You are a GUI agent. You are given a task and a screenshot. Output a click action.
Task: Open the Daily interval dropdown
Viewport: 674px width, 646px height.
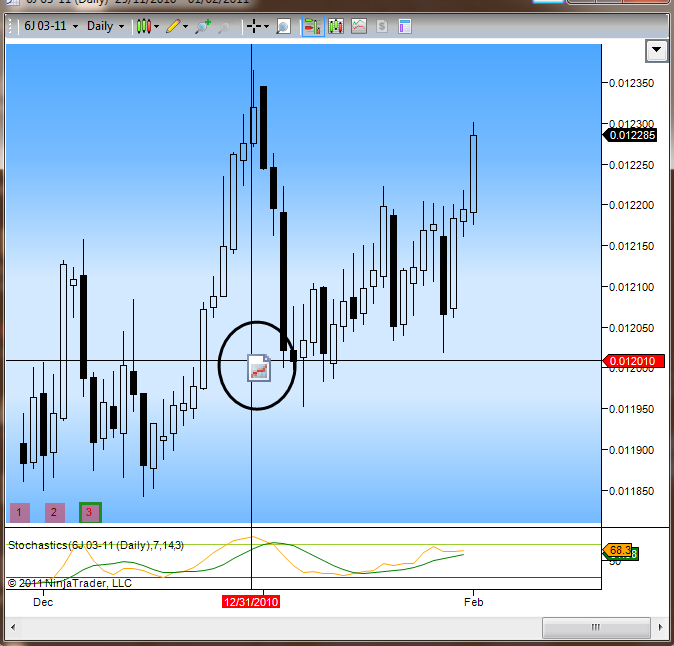105,26
